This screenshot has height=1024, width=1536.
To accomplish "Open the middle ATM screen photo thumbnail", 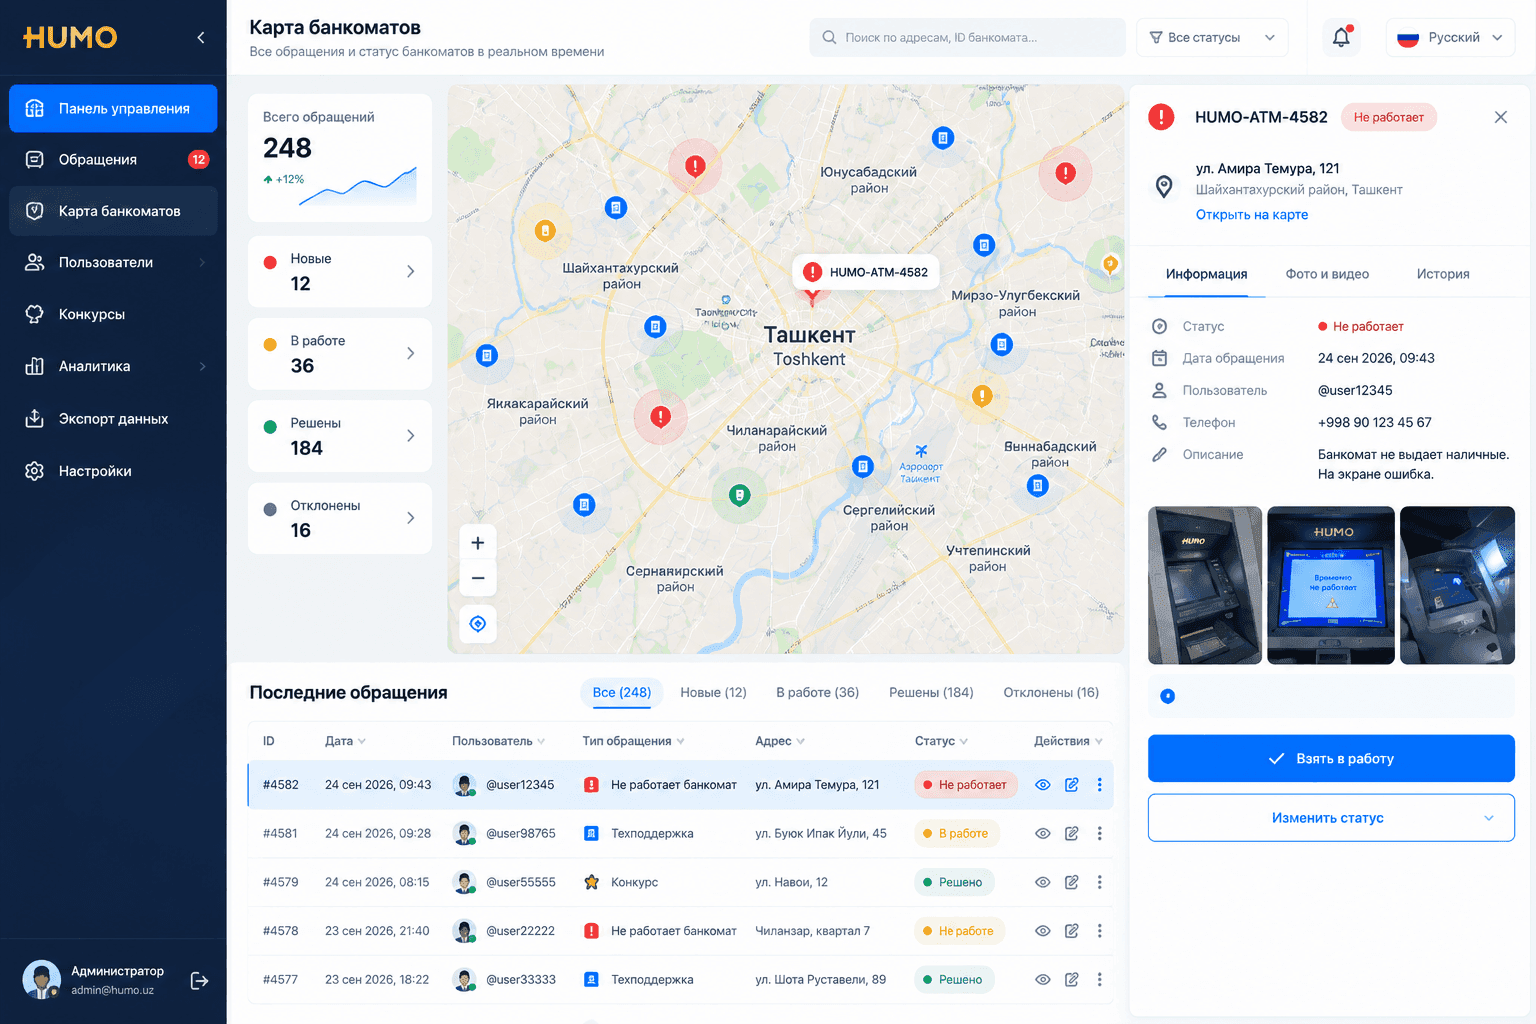I will (x=1331, y=585).
